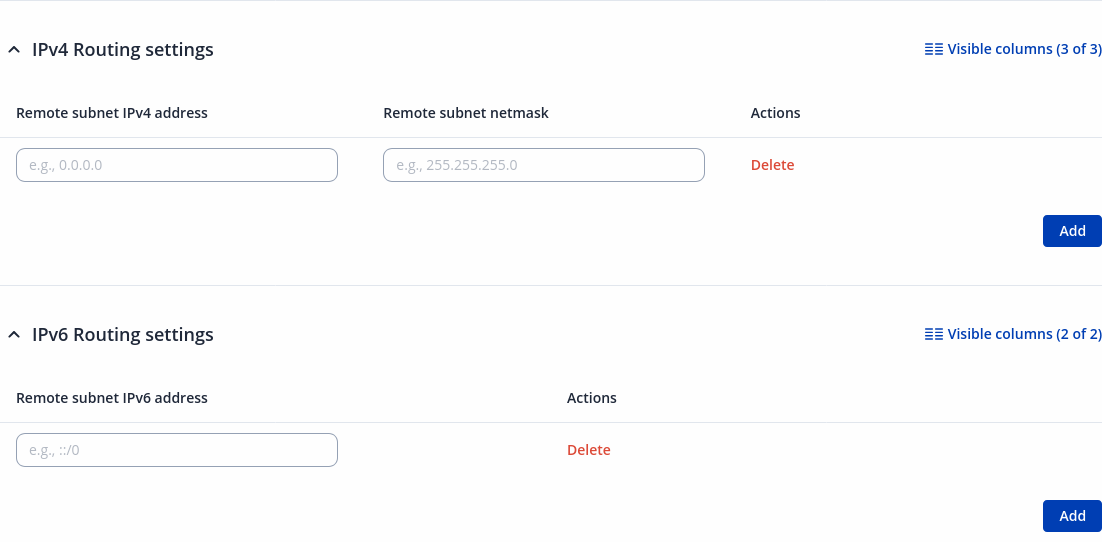Collapse the IPv6 Routing settings chevron
This screenshot has width=1102, height=542.
(x=14, y=335)
